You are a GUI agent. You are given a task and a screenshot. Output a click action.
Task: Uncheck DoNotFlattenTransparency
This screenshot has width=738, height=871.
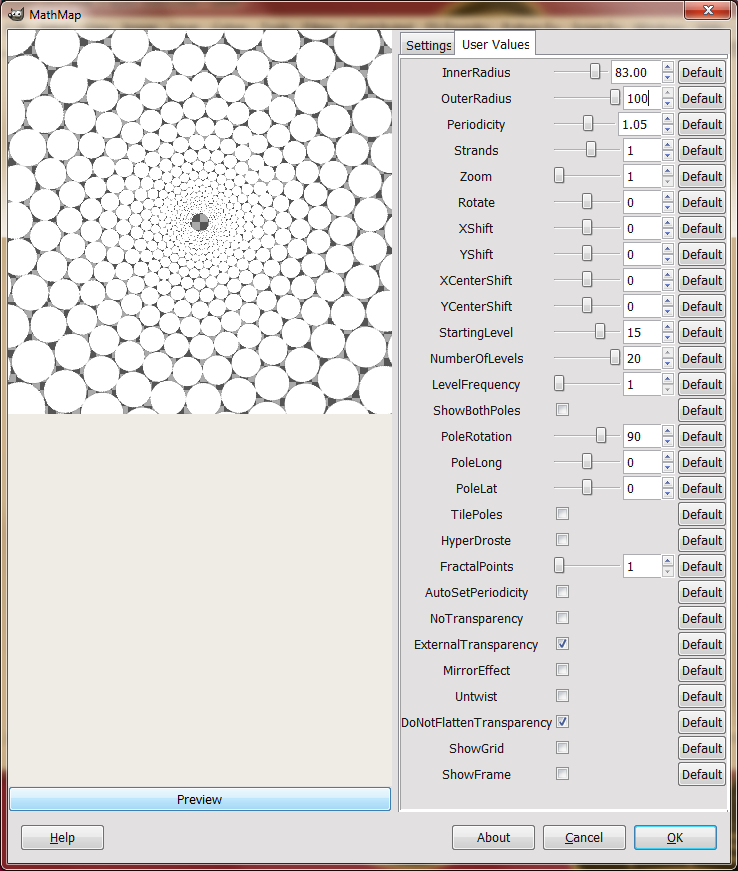[x=562, y=722]
